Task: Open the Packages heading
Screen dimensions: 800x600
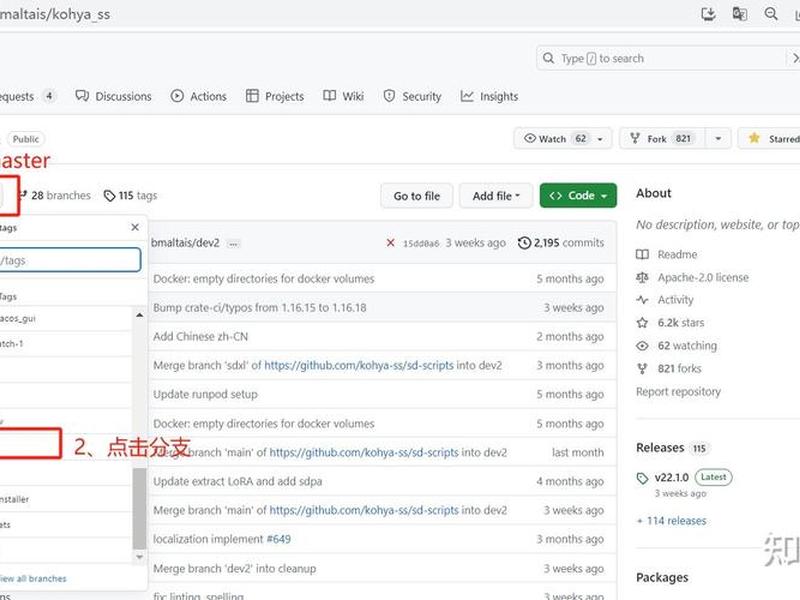Action: [x=662, y=577]
